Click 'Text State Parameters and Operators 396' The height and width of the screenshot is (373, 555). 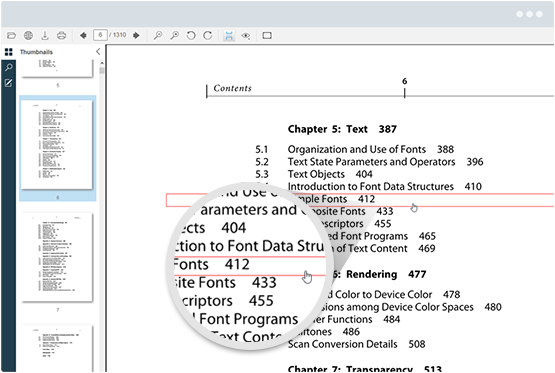(x=385, y=162)
